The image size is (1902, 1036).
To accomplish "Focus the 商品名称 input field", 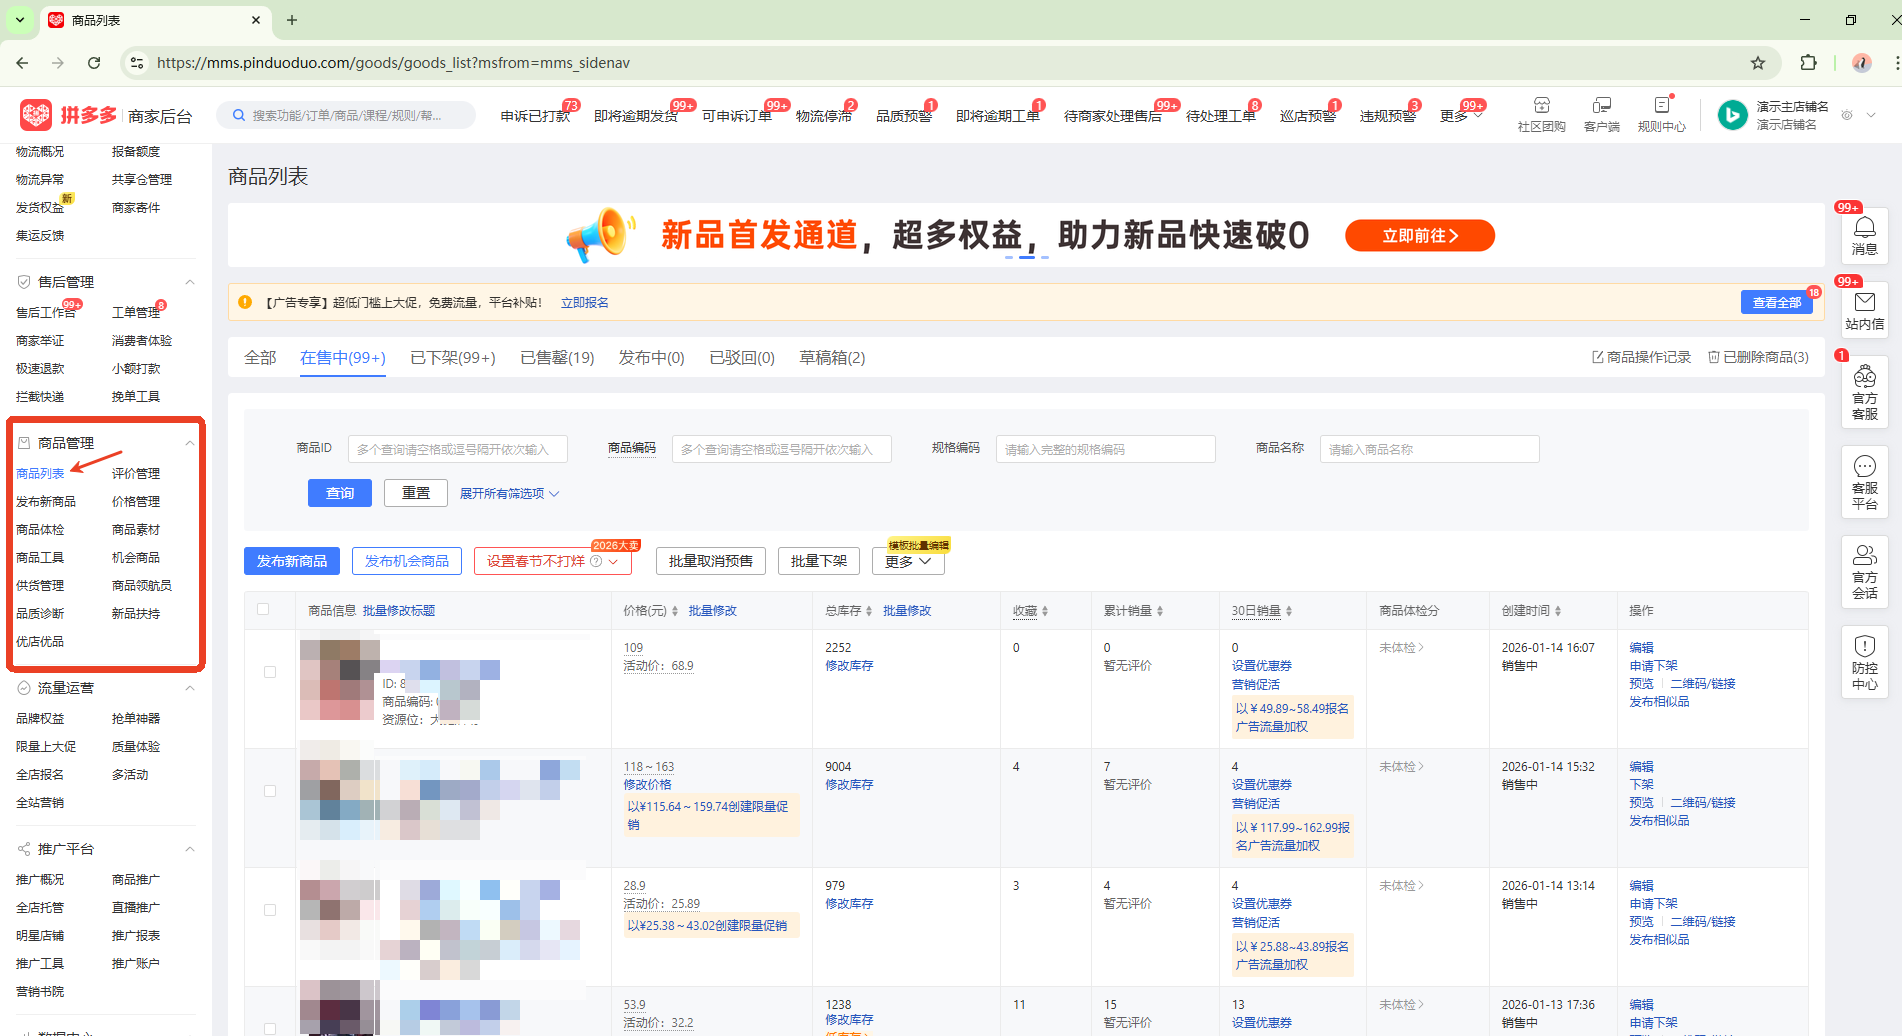I will pos(1430,449).
